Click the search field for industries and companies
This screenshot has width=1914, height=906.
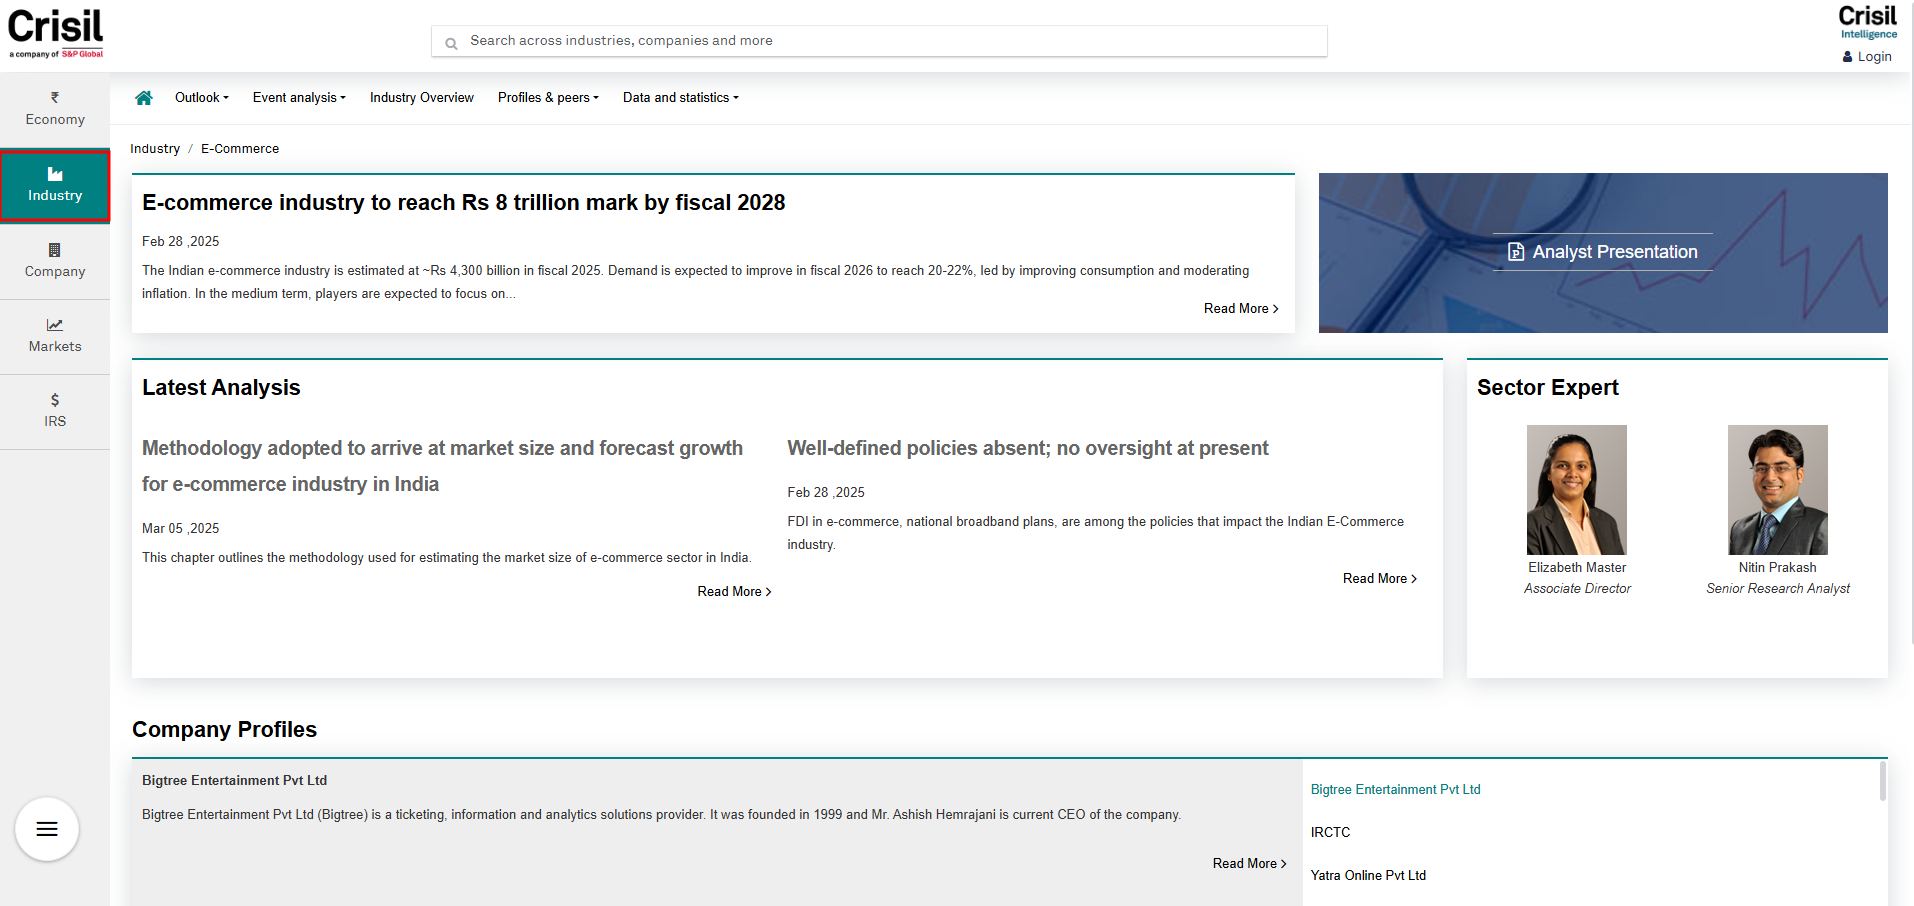[880, 41]
